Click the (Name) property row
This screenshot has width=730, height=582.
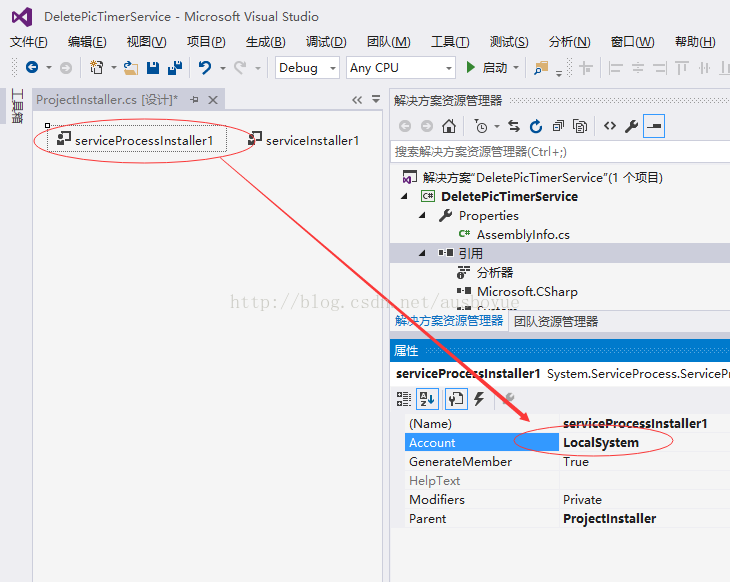coord(568,424)
